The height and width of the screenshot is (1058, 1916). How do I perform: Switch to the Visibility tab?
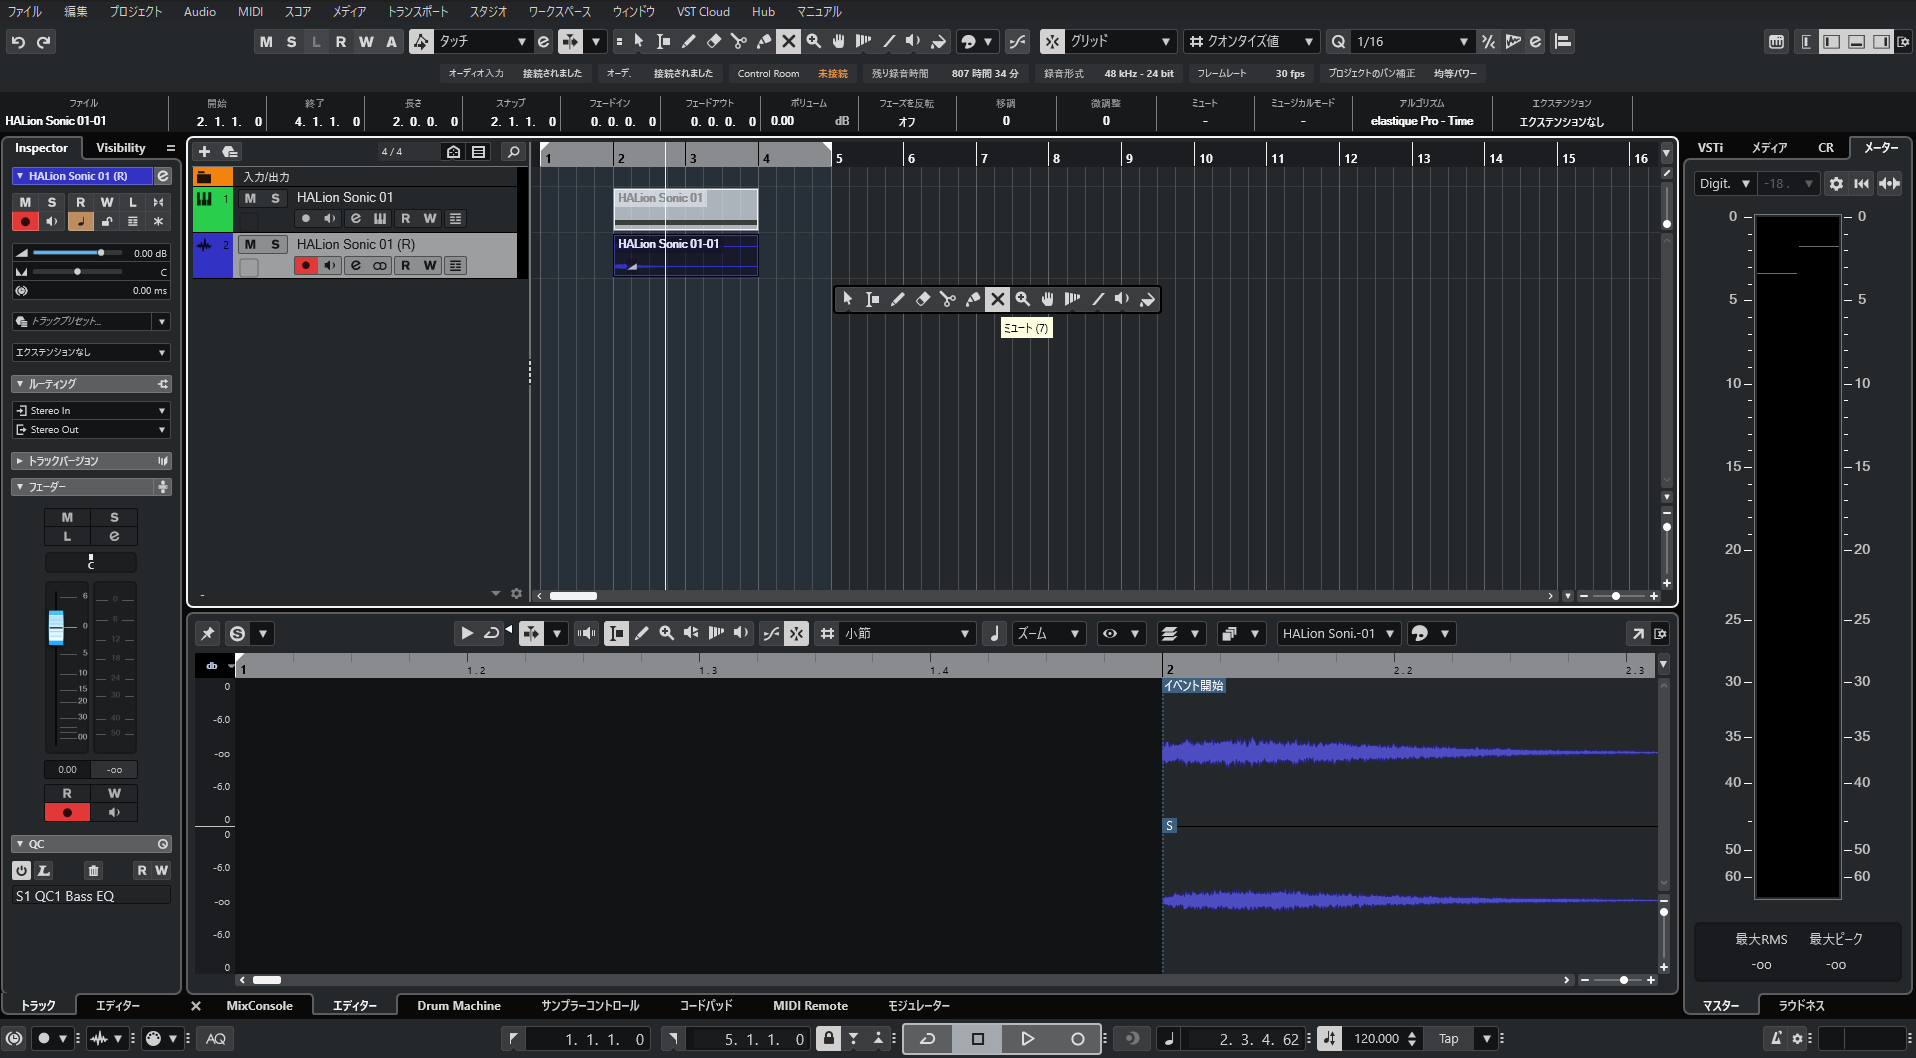(121, 148)
